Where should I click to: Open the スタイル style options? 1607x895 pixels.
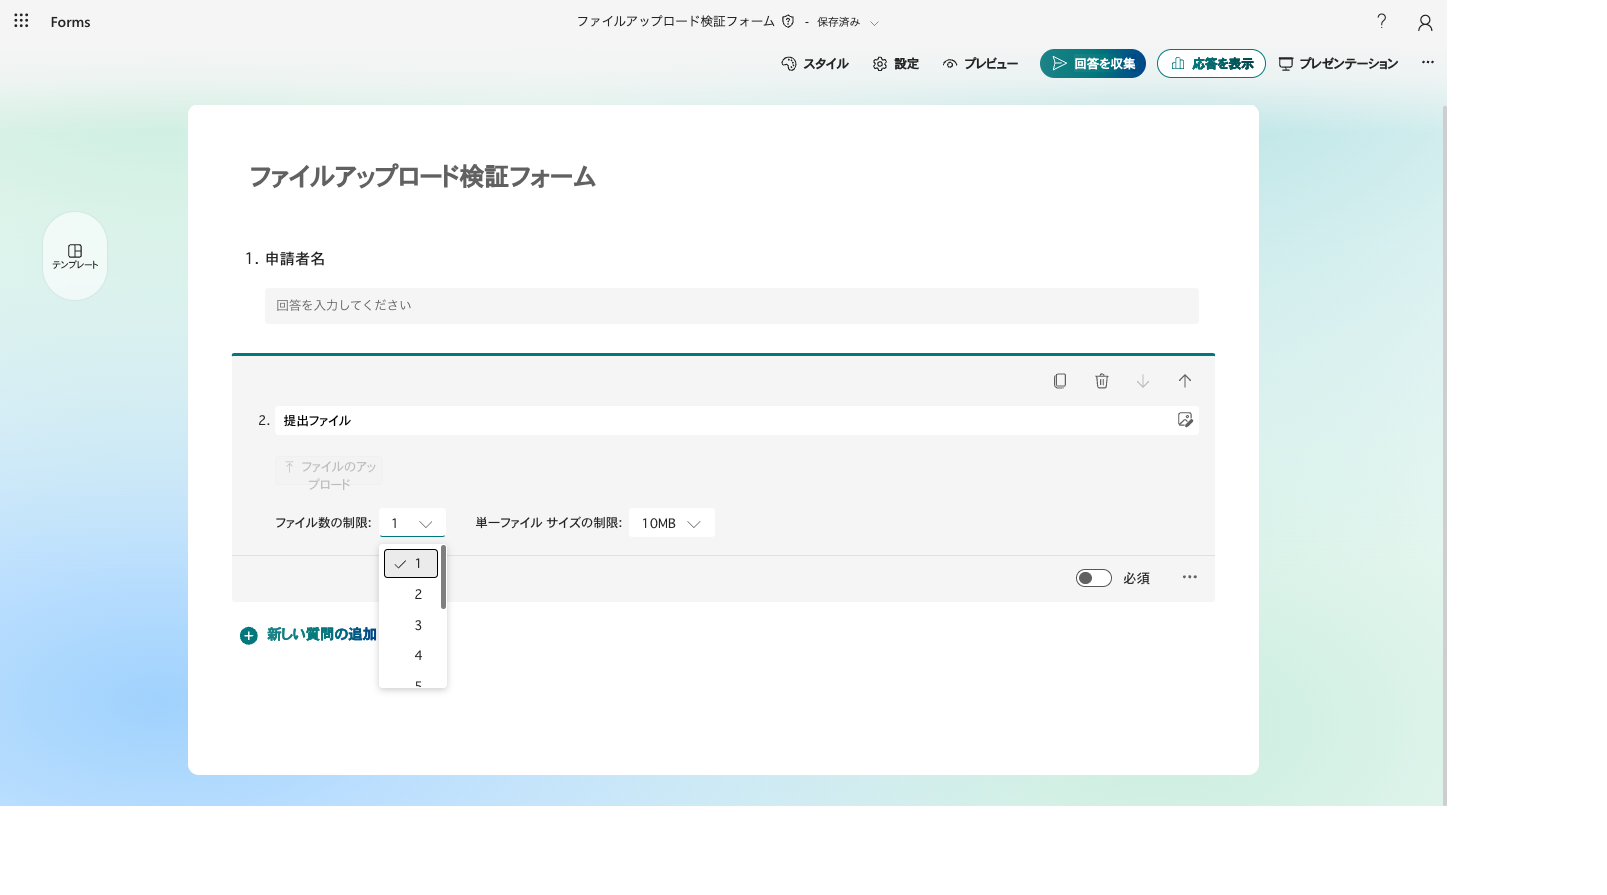(x=815, y=63)
